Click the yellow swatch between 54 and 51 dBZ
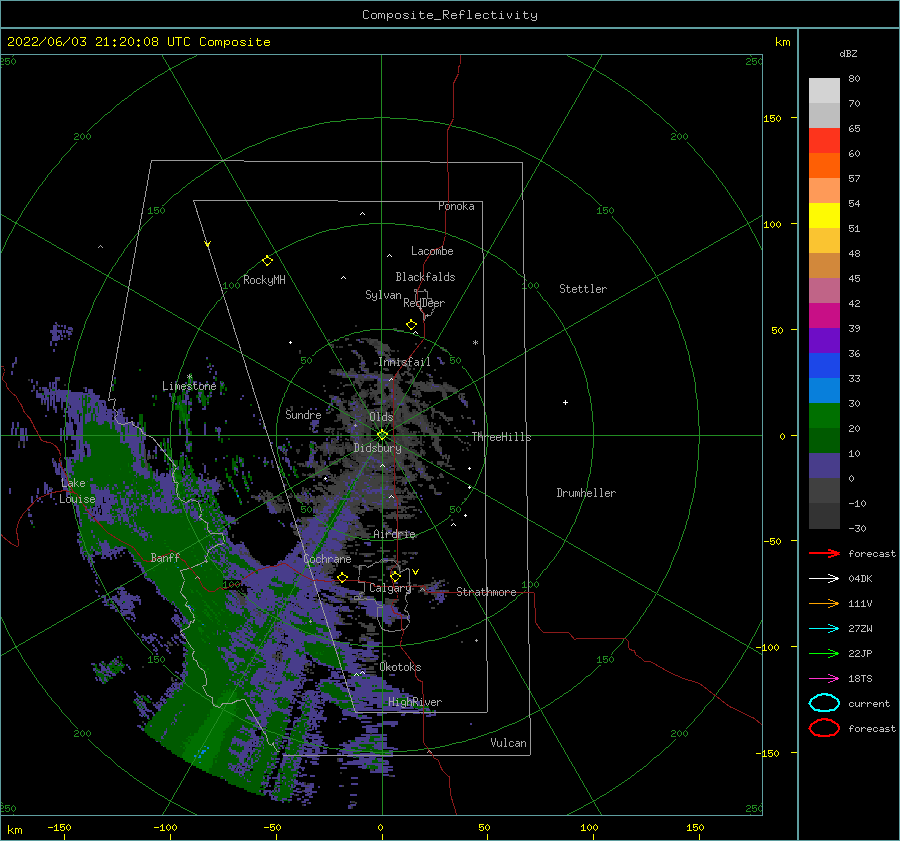Screen dimensions: 900x841 [x=824, y=216]
